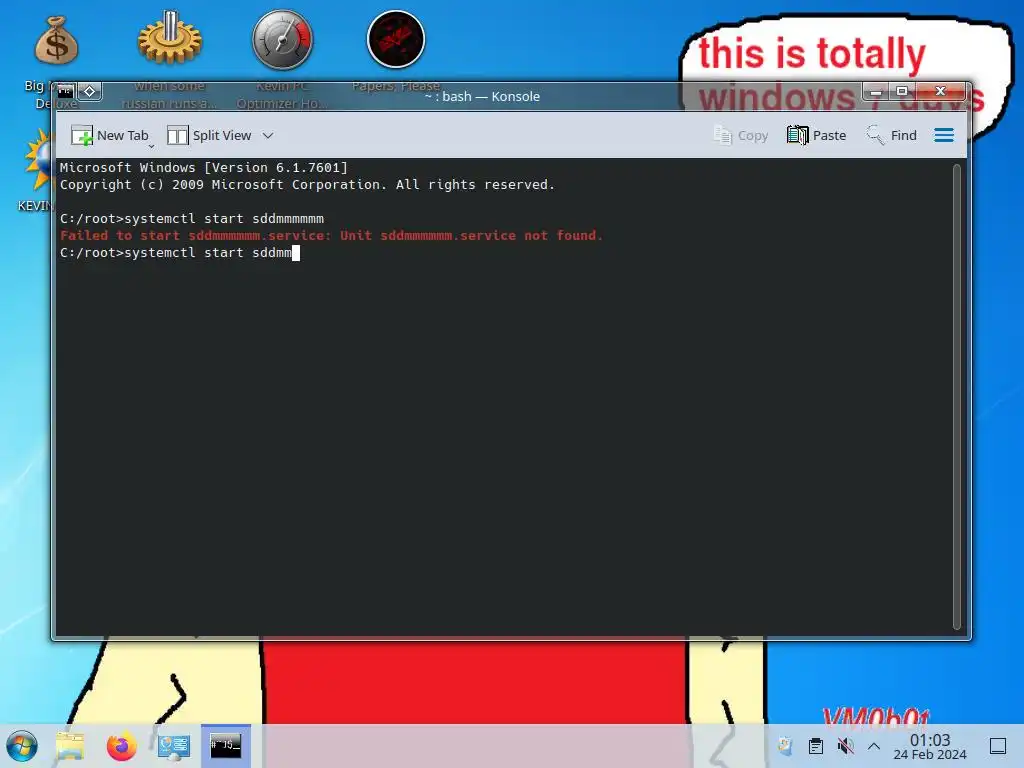Select the Konsole terminal taskbar entry
Viewport: 1024px width, 768px height.
coord(225,746)
